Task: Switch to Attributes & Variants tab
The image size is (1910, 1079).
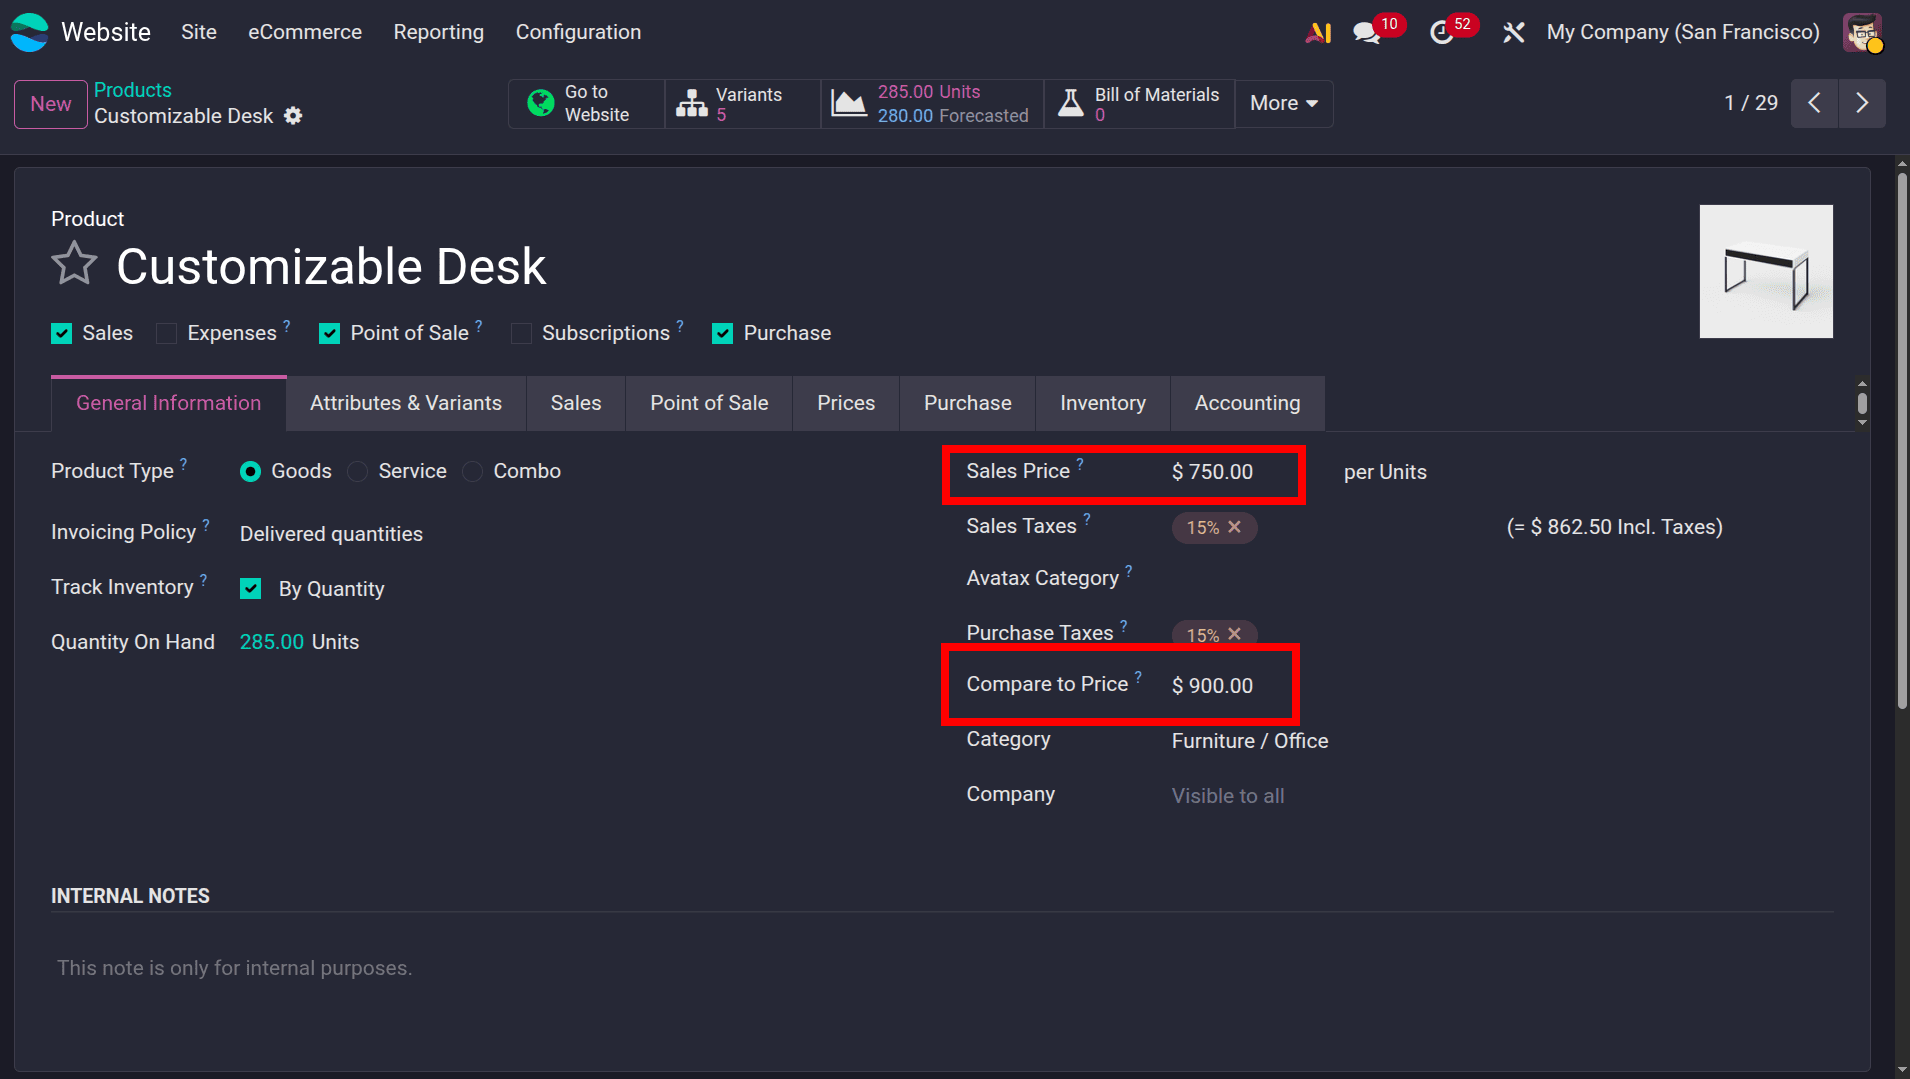Action: [x=406, y=403]
